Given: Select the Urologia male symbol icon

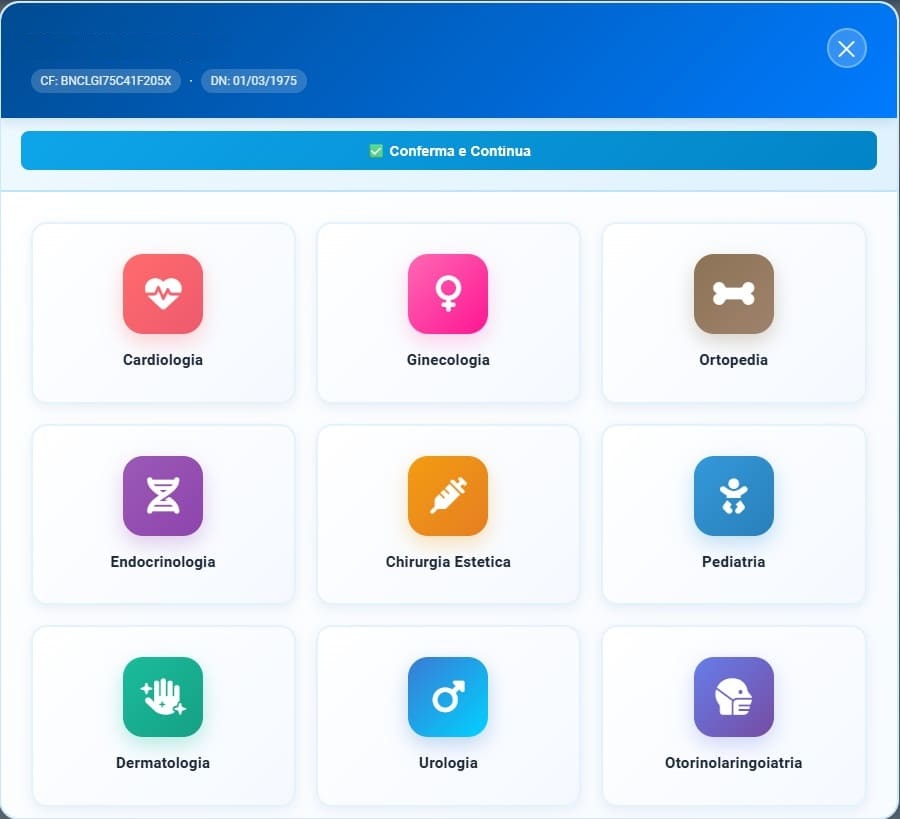Looking at the screenshot, I should pos(448,697).
